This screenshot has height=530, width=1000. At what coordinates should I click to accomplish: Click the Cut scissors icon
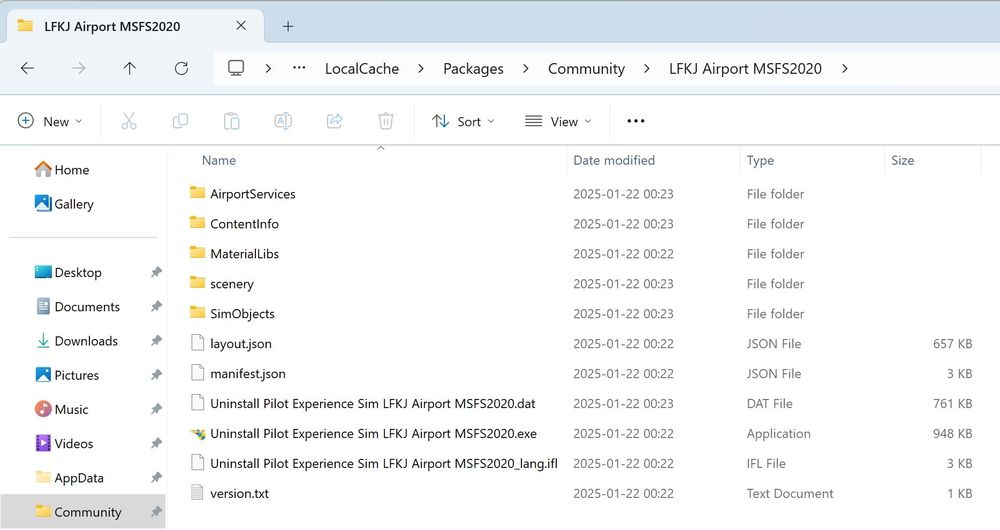[129, 121]
